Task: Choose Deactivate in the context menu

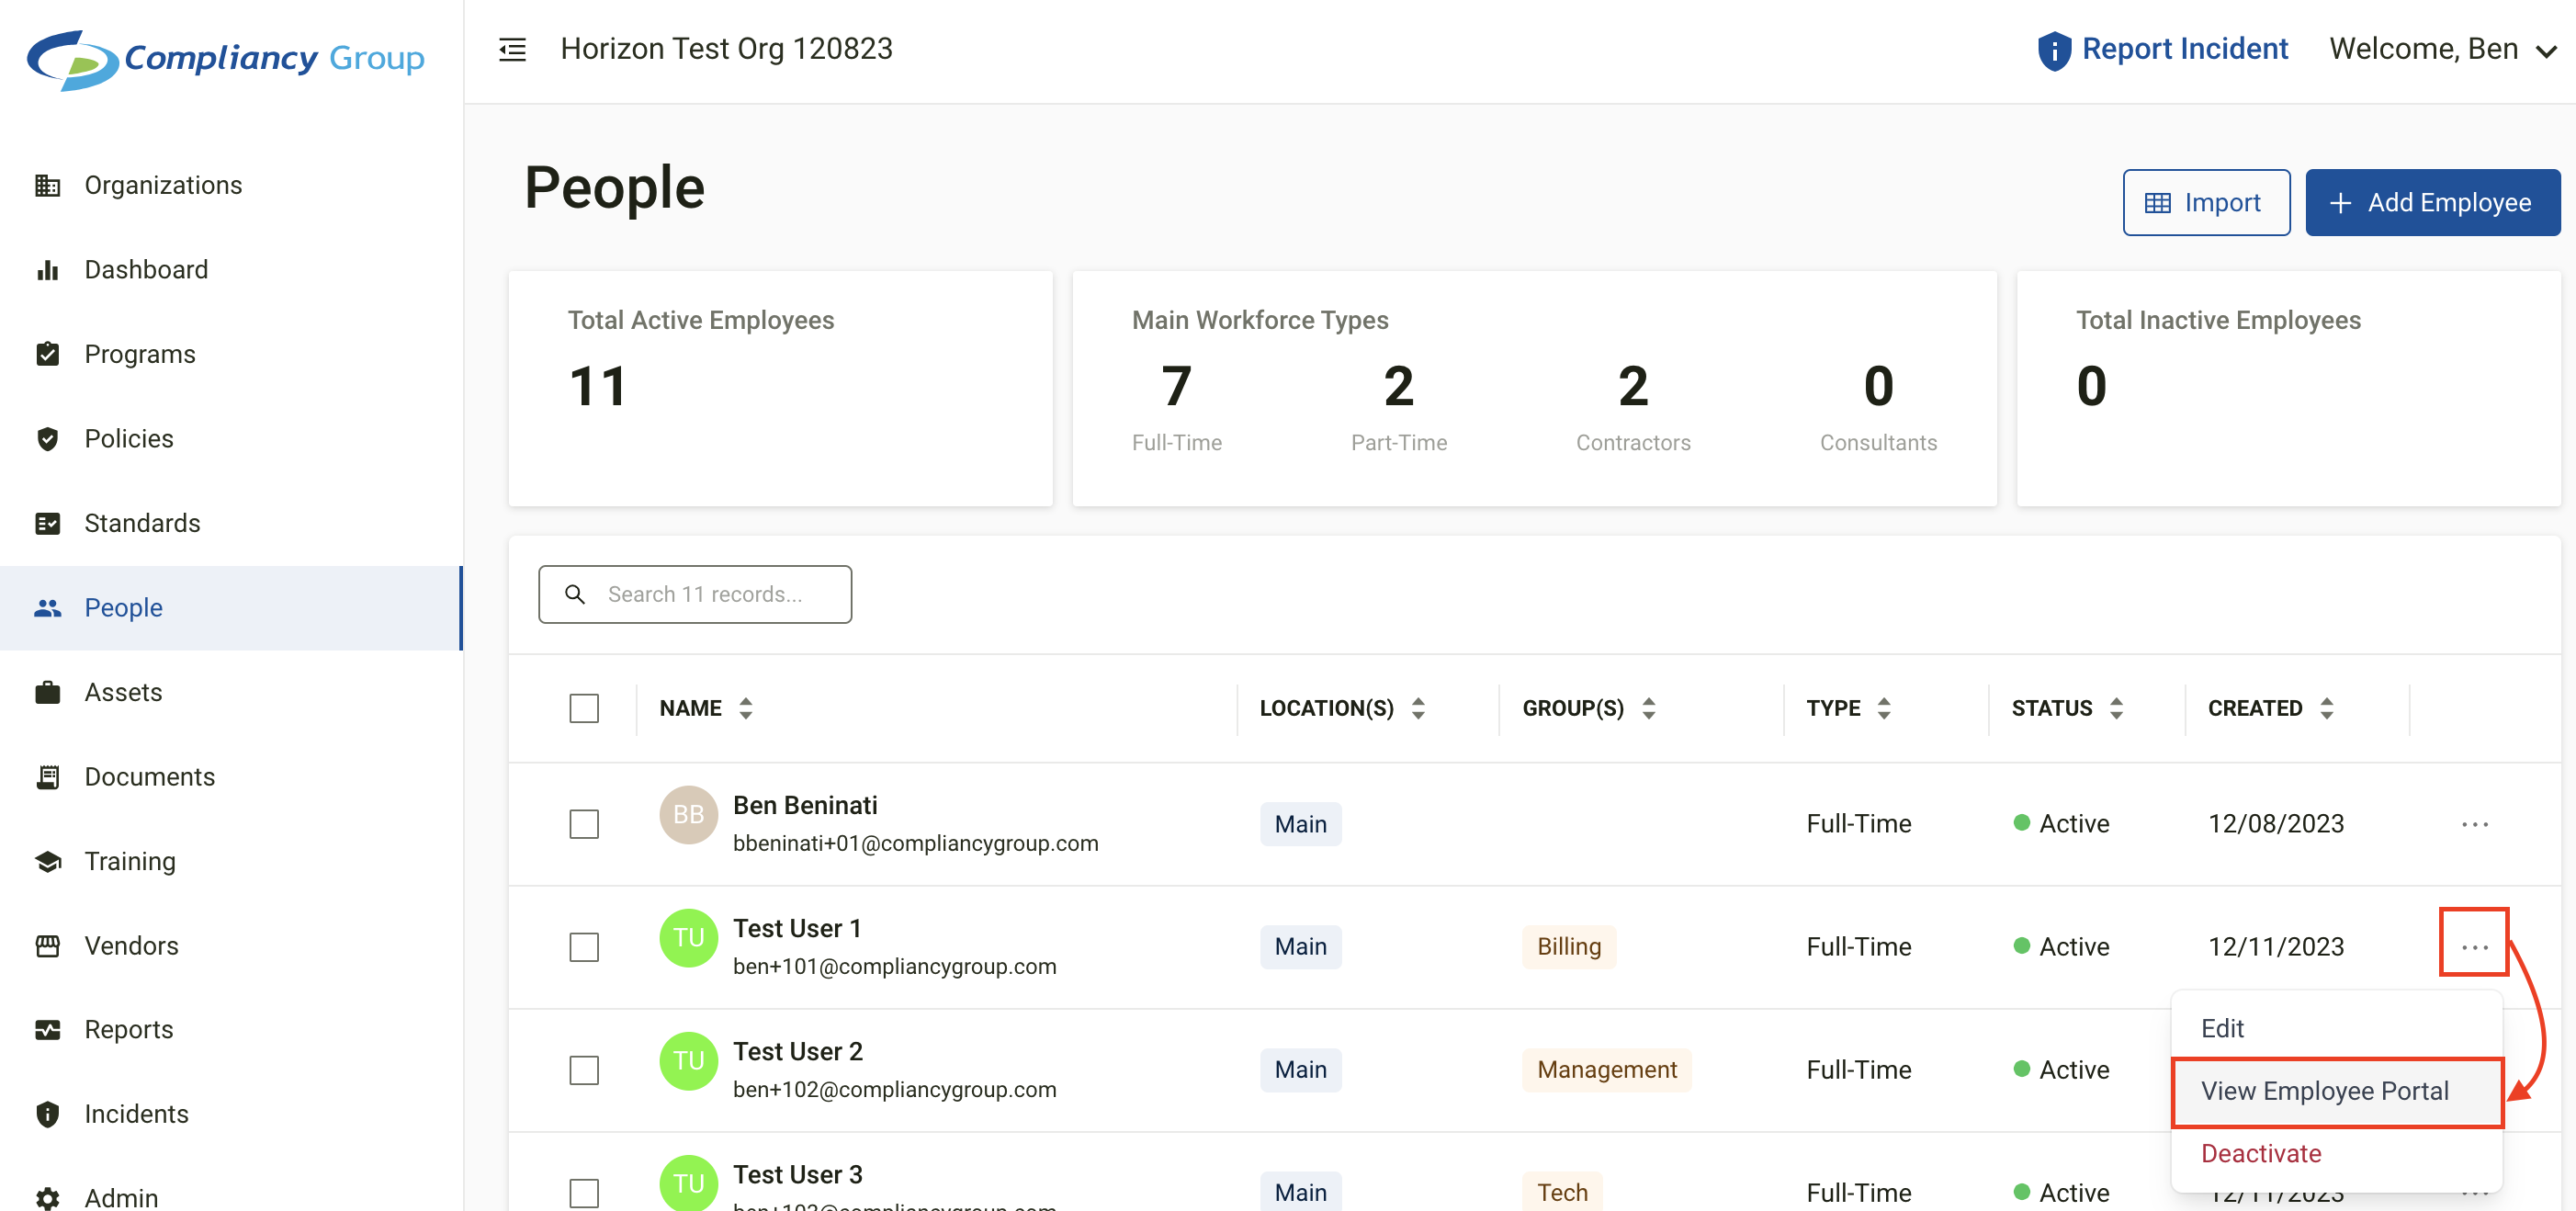Action: tap(2260, 1153)
